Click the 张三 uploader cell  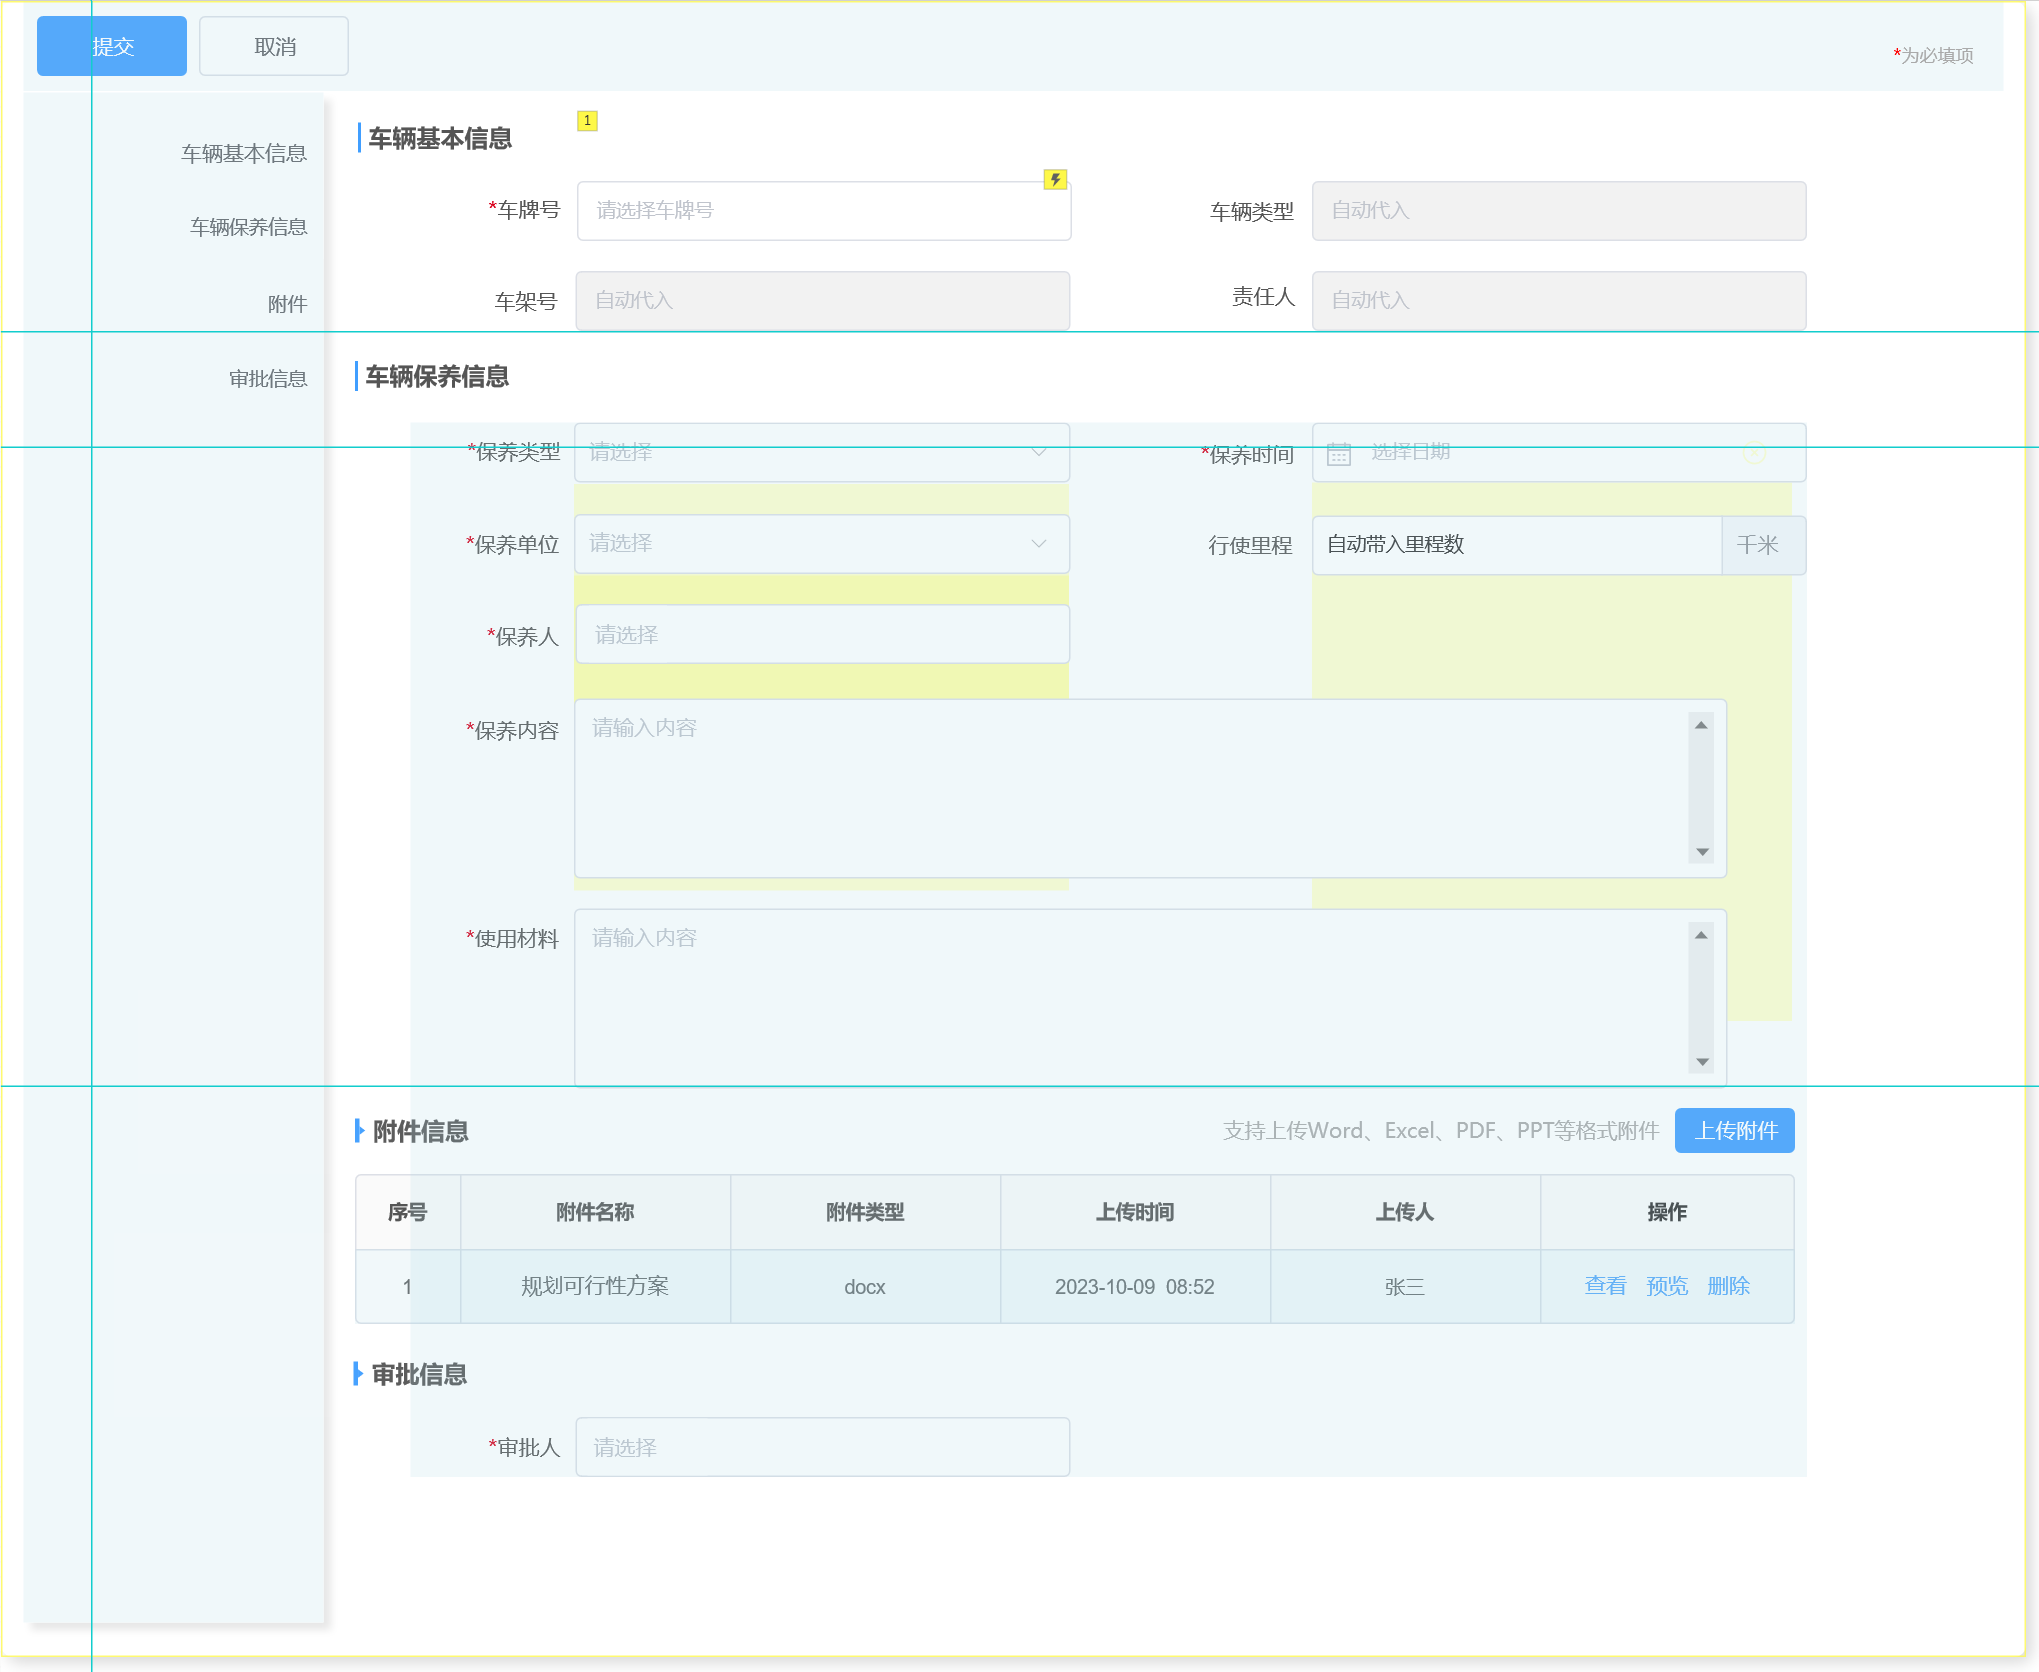coord(1406,1286)
